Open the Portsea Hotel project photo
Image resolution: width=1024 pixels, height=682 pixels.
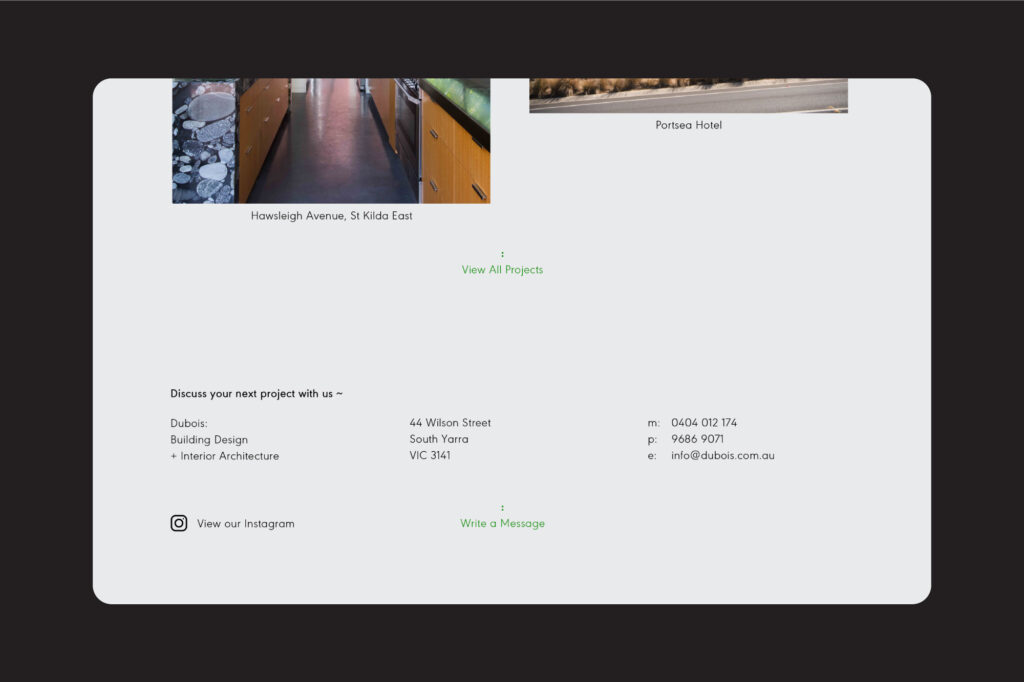pos(688,95)
